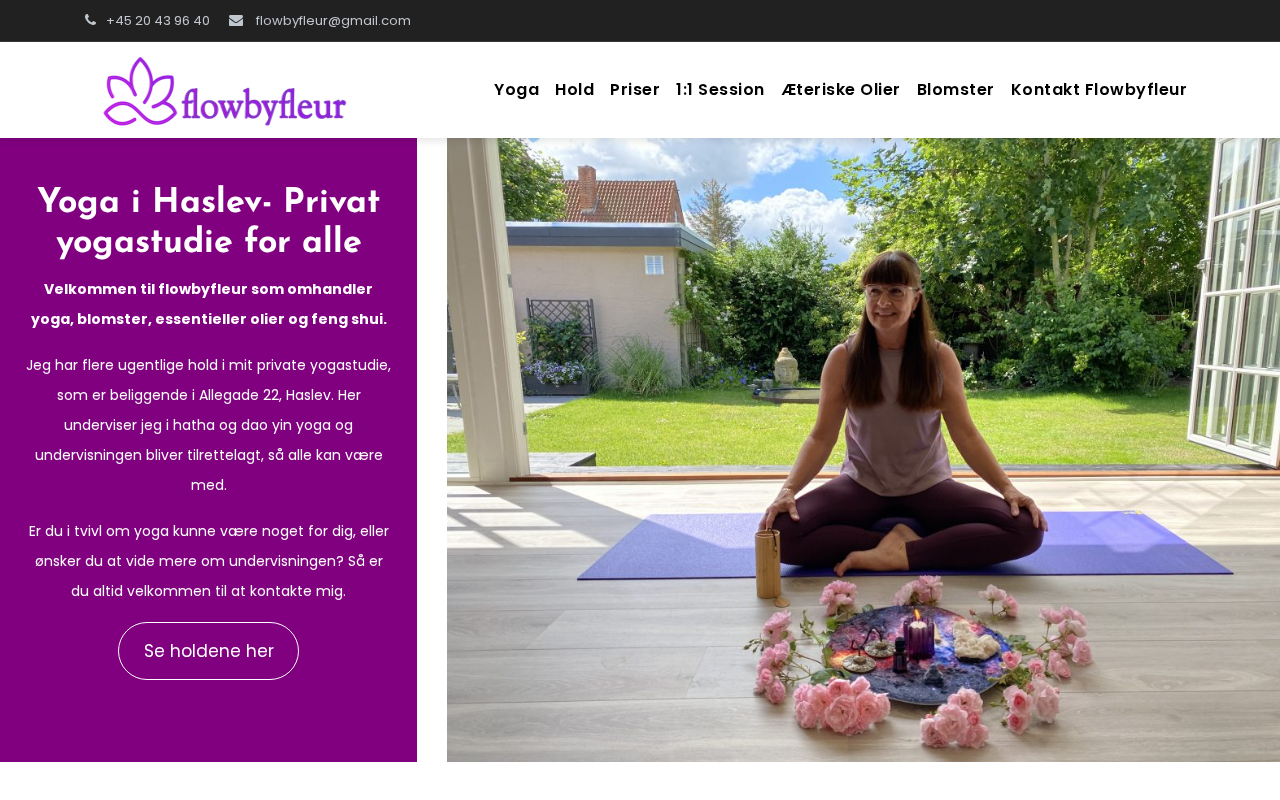Open the Yoga menu item
This screenshot has height=800, width=1280.
pos(516,90)
